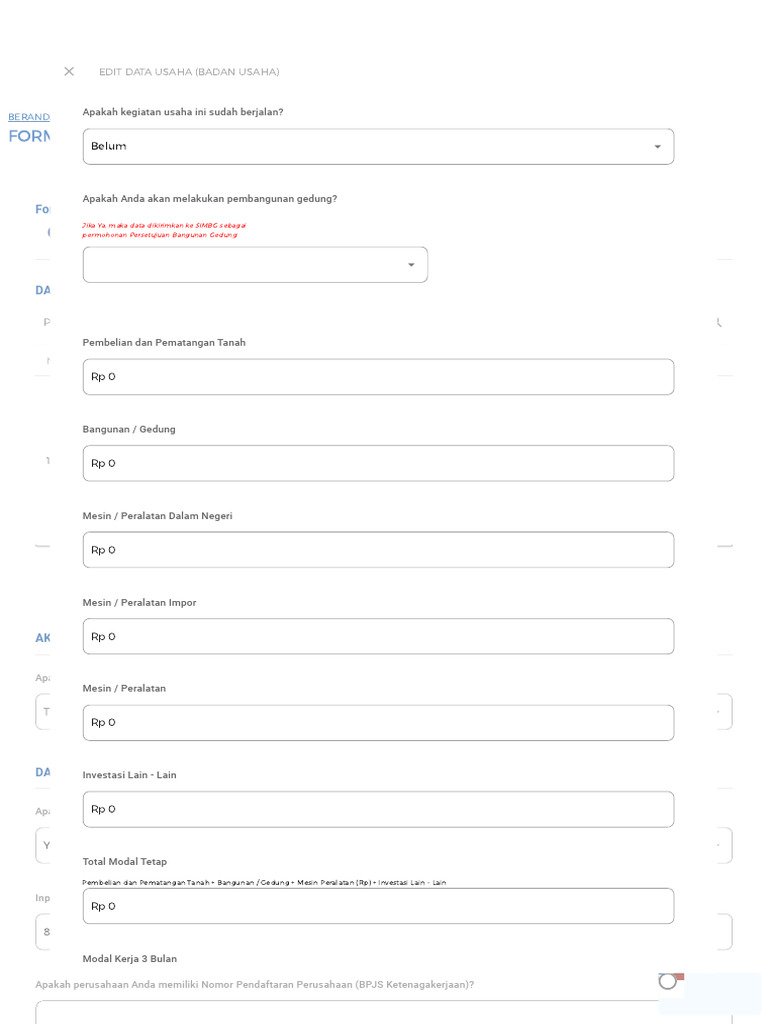This screenshot has width=768, height=1024.
Task: Select the Total Modal Tetap field
Action: pos(378,907)
